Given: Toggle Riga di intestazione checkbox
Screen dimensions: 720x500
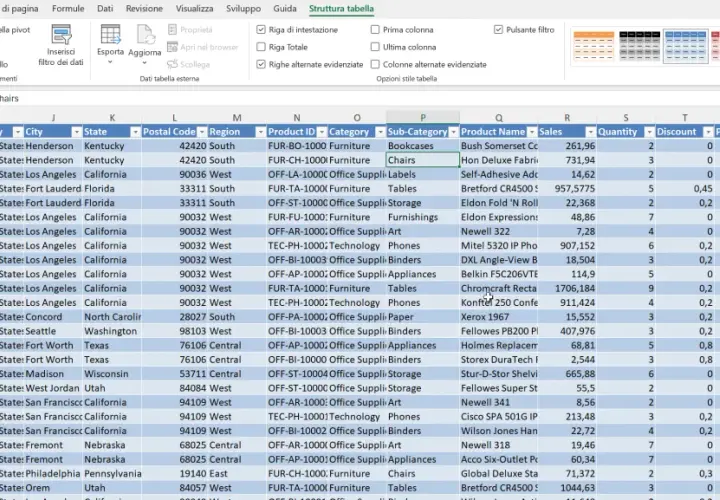Looking at the screenshot, I should pos(261,30).
